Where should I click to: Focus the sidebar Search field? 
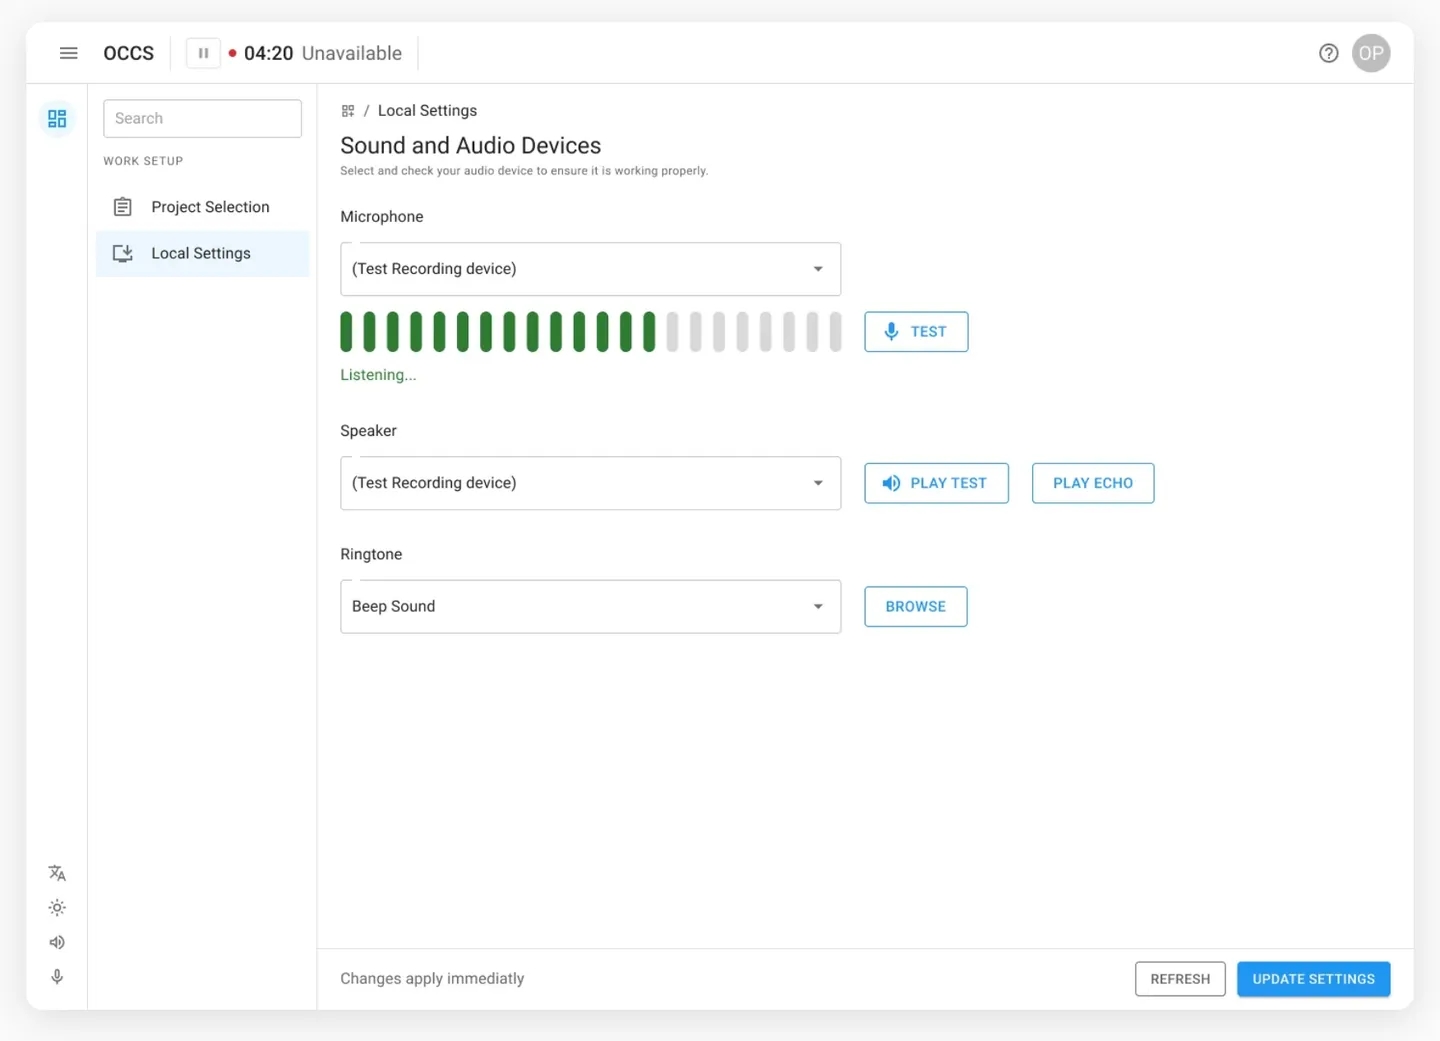click(202, 118)
